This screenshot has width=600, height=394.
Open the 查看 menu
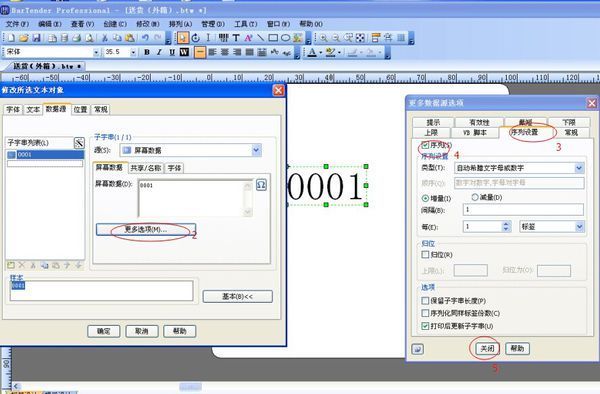pyautogui.click(x=82, y=24)
